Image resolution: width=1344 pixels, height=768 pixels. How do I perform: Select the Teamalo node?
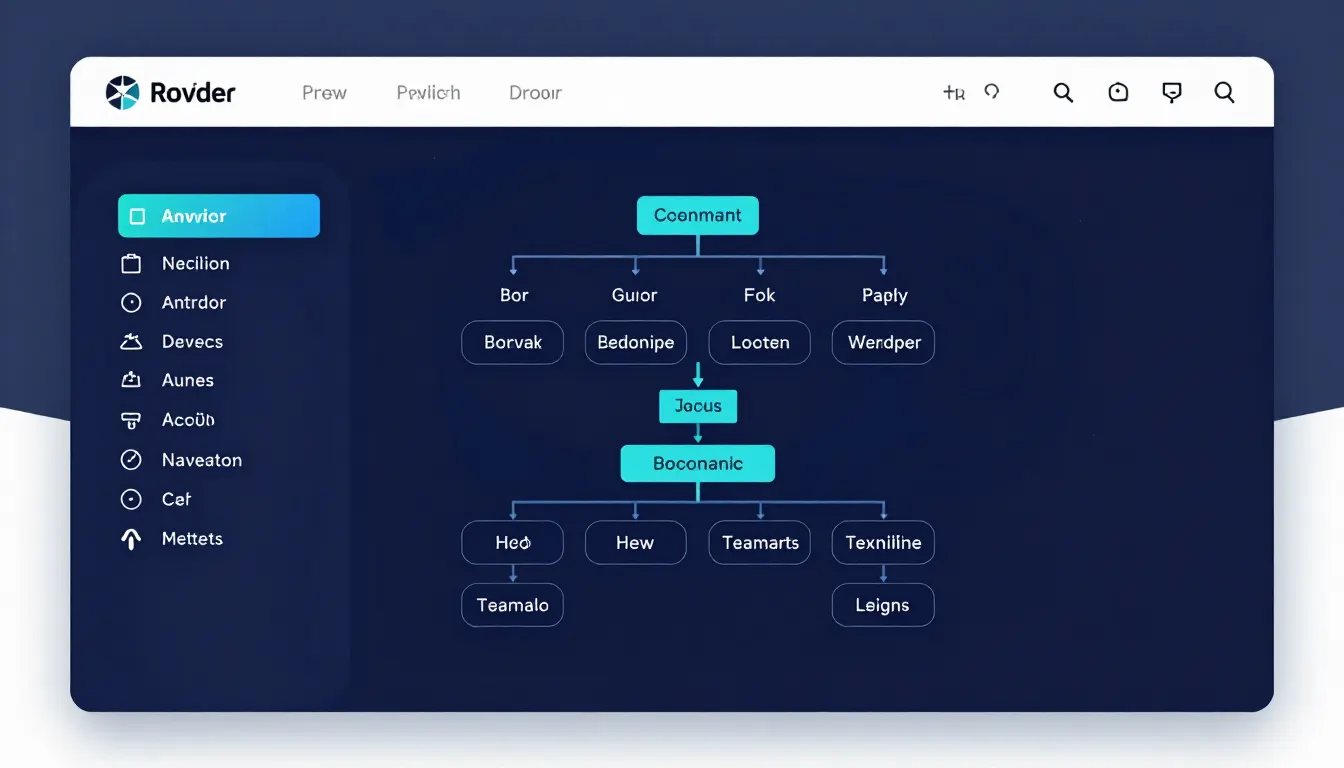512,605
